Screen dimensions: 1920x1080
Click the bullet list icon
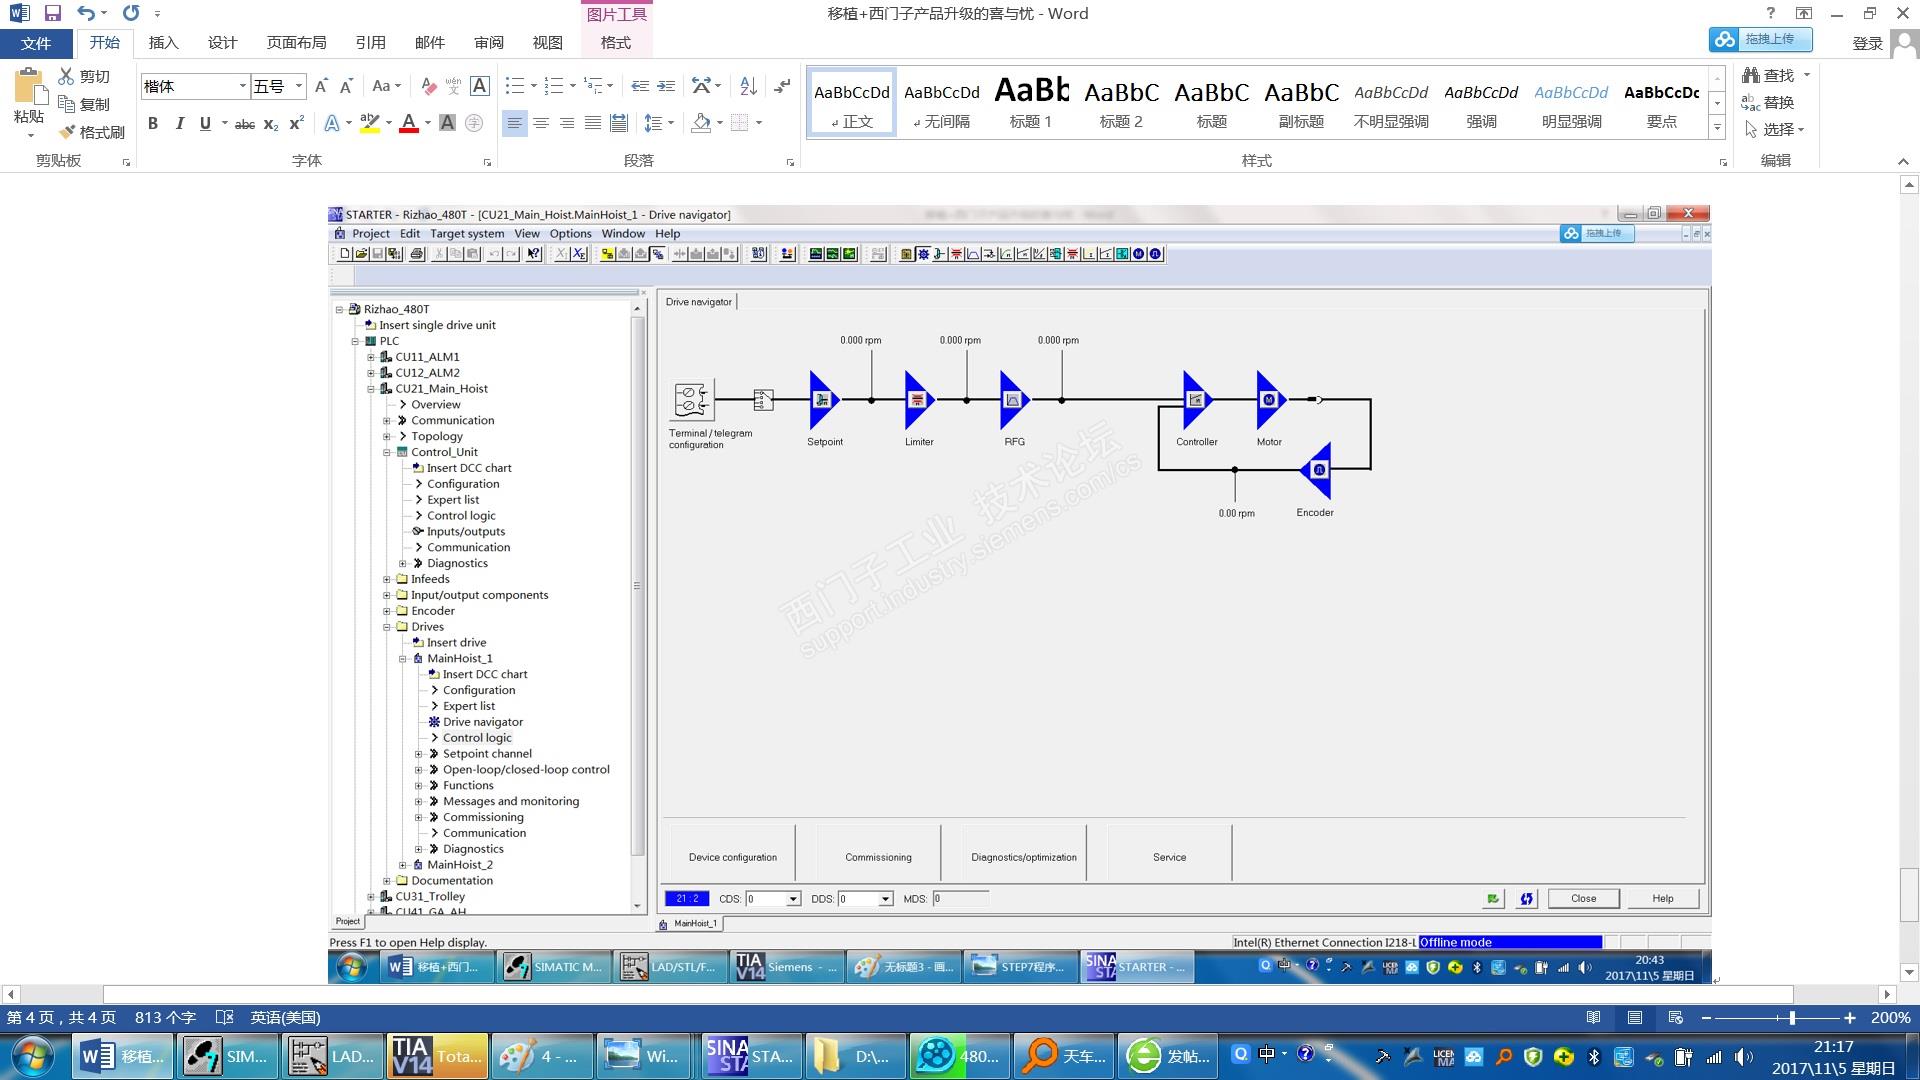pos(515,86)
